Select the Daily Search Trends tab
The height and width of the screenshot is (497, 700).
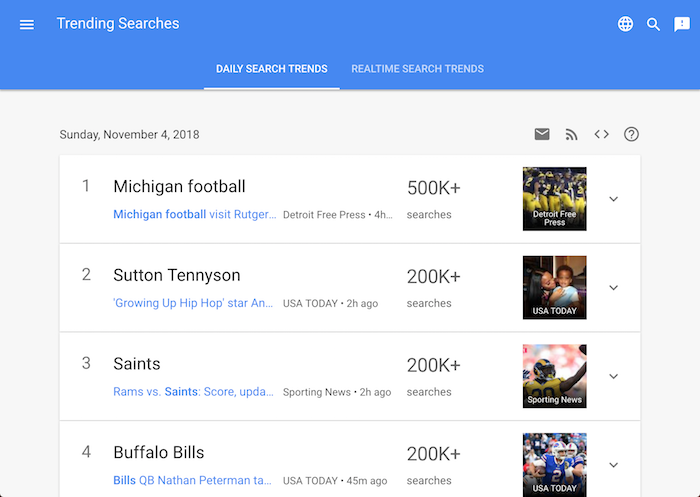click(x=271, y=69)
